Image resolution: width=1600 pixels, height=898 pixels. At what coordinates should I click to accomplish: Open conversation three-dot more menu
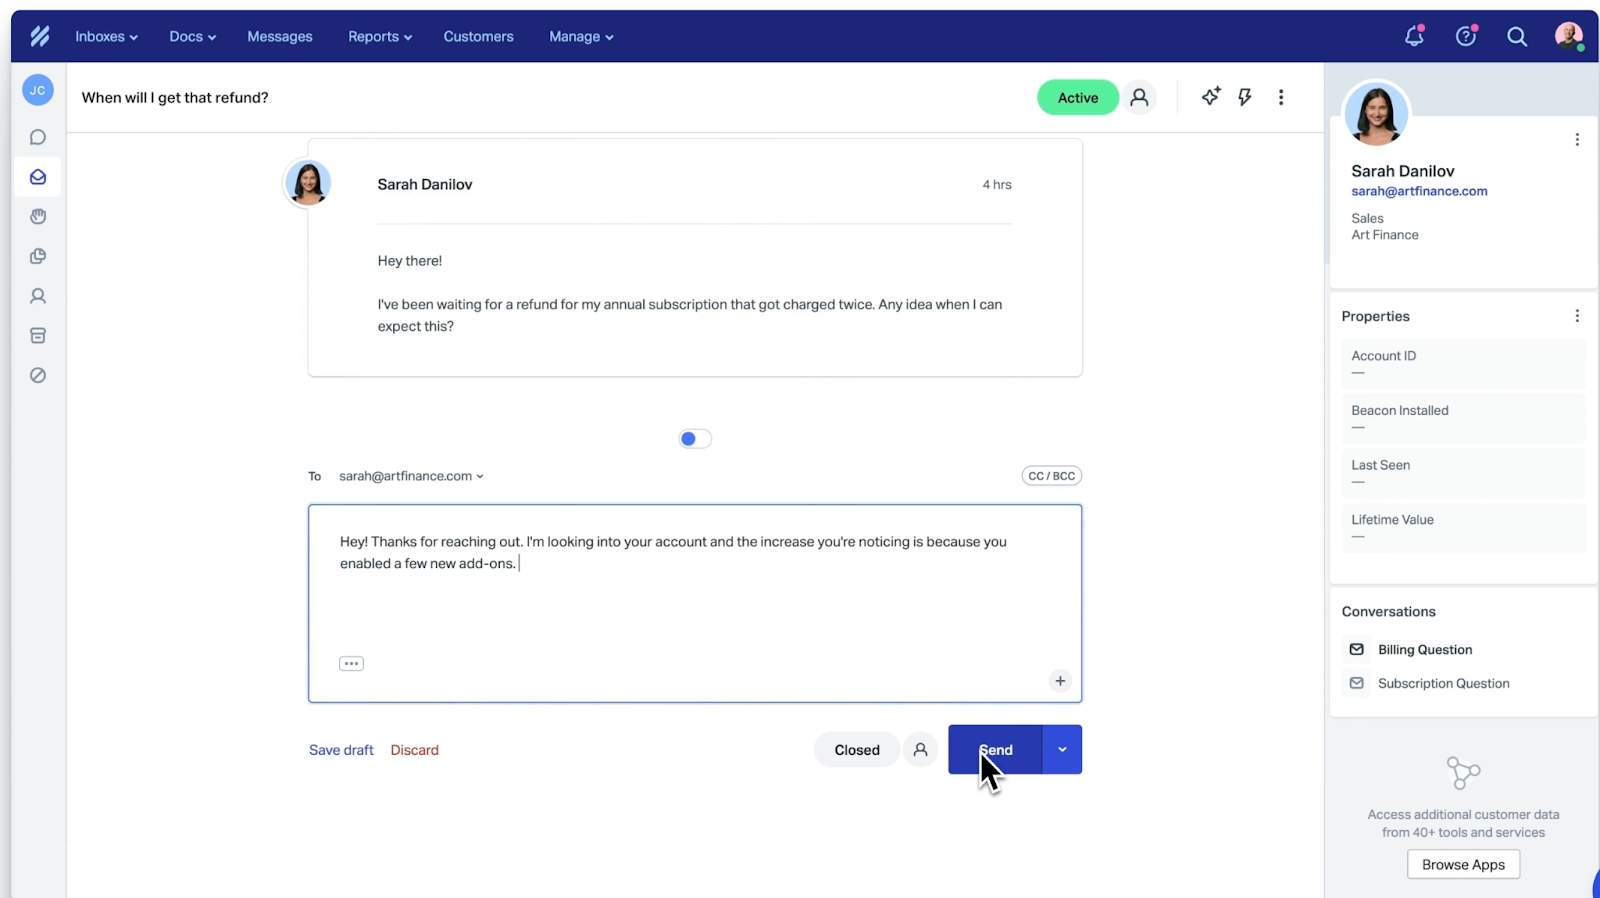point(1281,97)
